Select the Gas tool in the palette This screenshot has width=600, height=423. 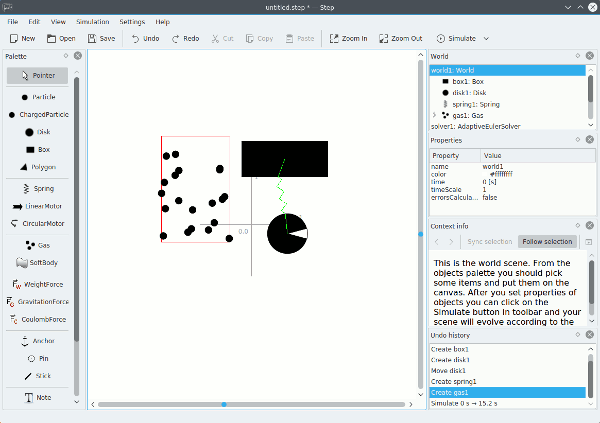(x=37, y=244)
